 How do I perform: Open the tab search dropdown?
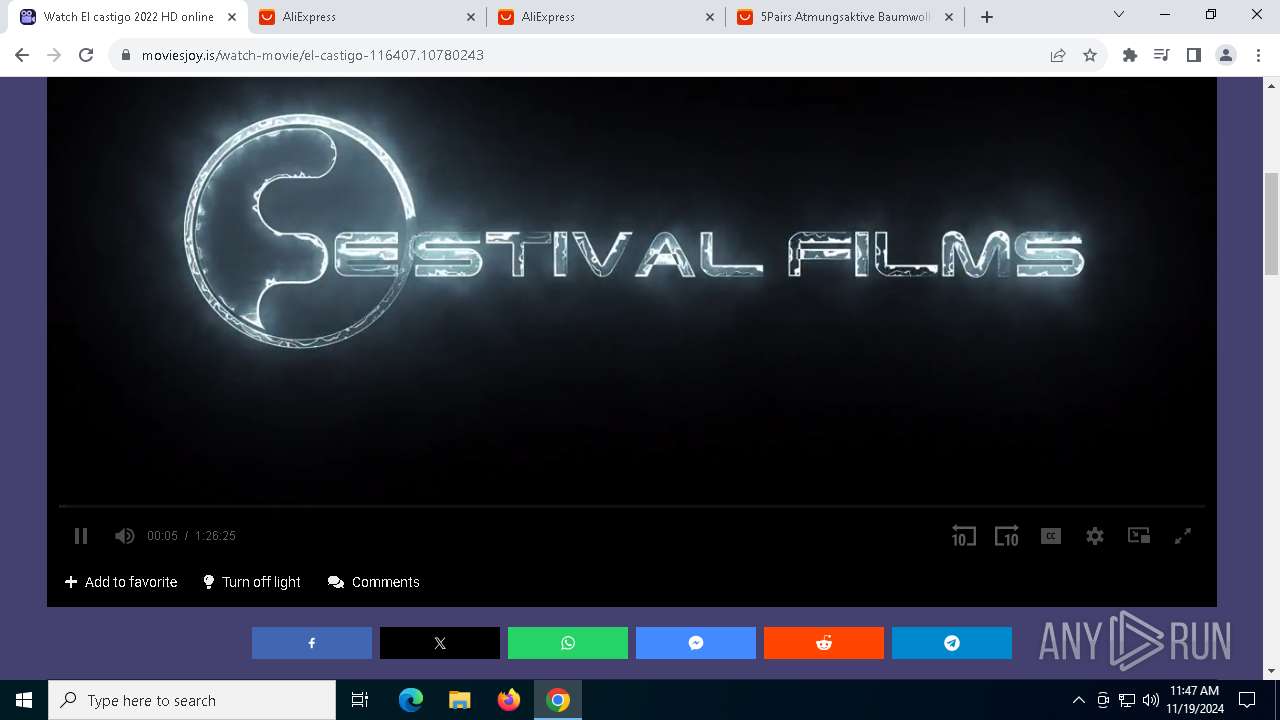pos(1119,15)
